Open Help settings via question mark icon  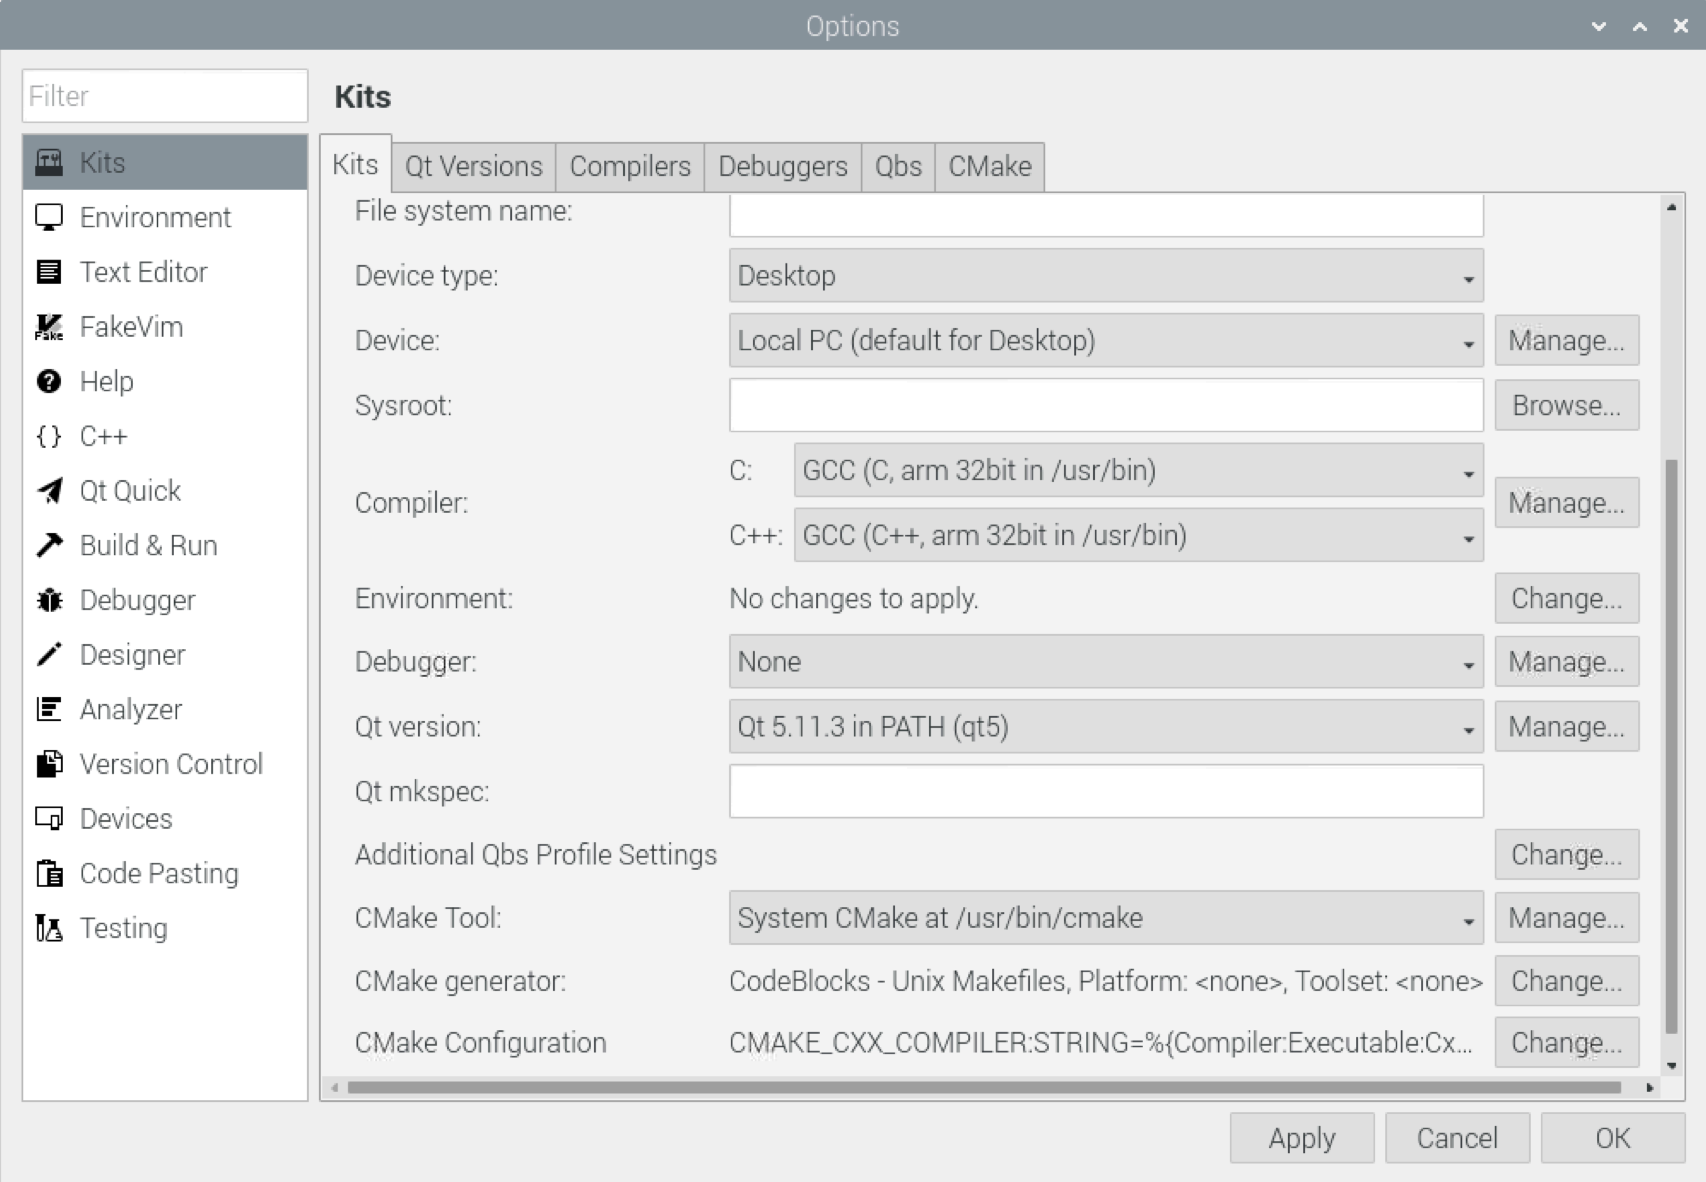tap(49, 381)
